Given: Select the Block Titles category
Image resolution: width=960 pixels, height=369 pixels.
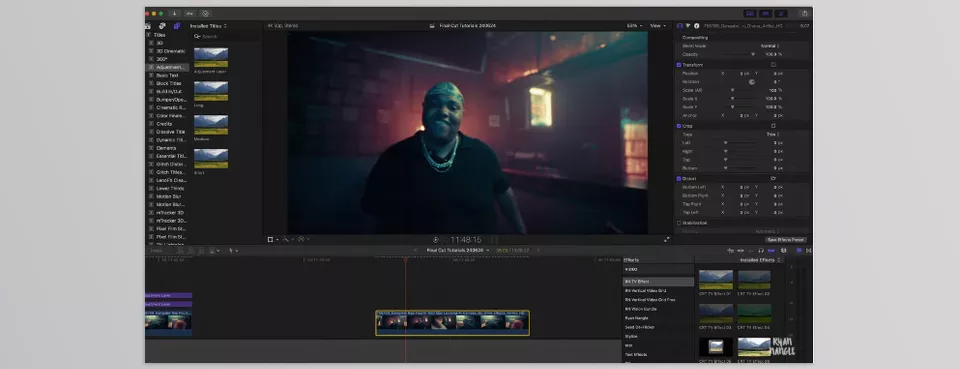Looking at the screenshot, I should click(168, 83).
